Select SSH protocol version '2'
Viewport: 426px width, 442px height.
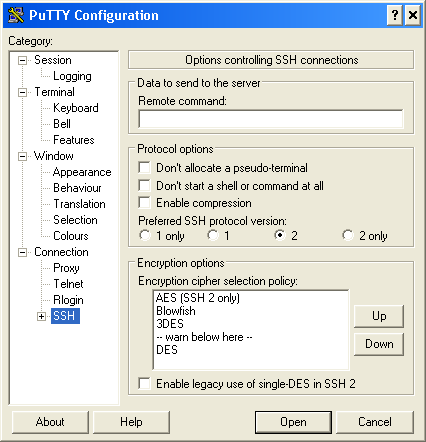pos(280,235)
